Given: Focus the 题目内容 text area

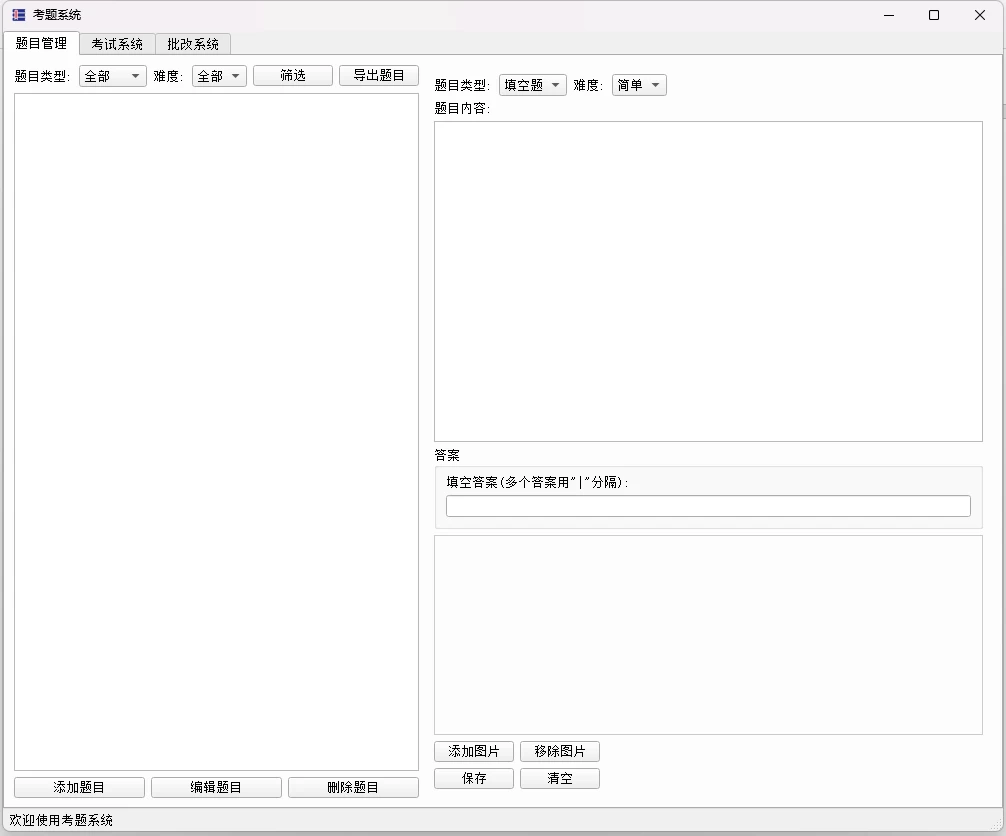Looking at the screenshot, I should pyautogui.click(x=708, y=281).
